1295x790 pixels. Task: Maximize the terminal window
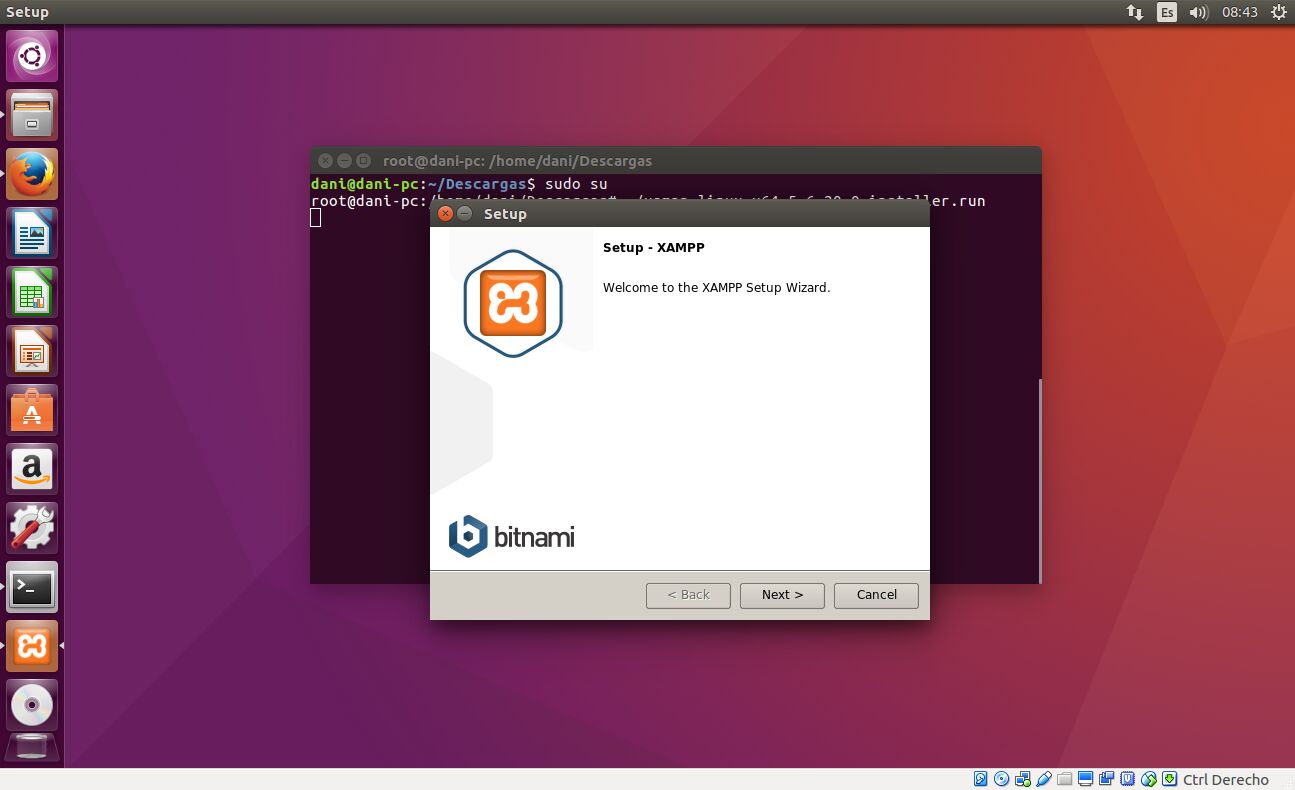click(x=363, y=160)
